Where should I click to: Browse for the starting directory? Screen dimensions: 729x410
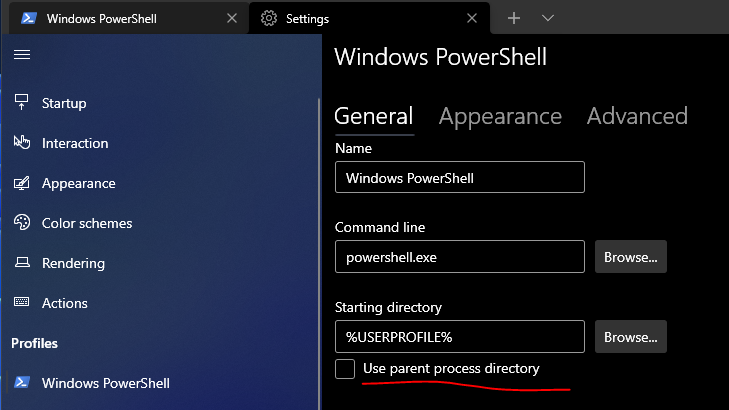tap(631, 337)
